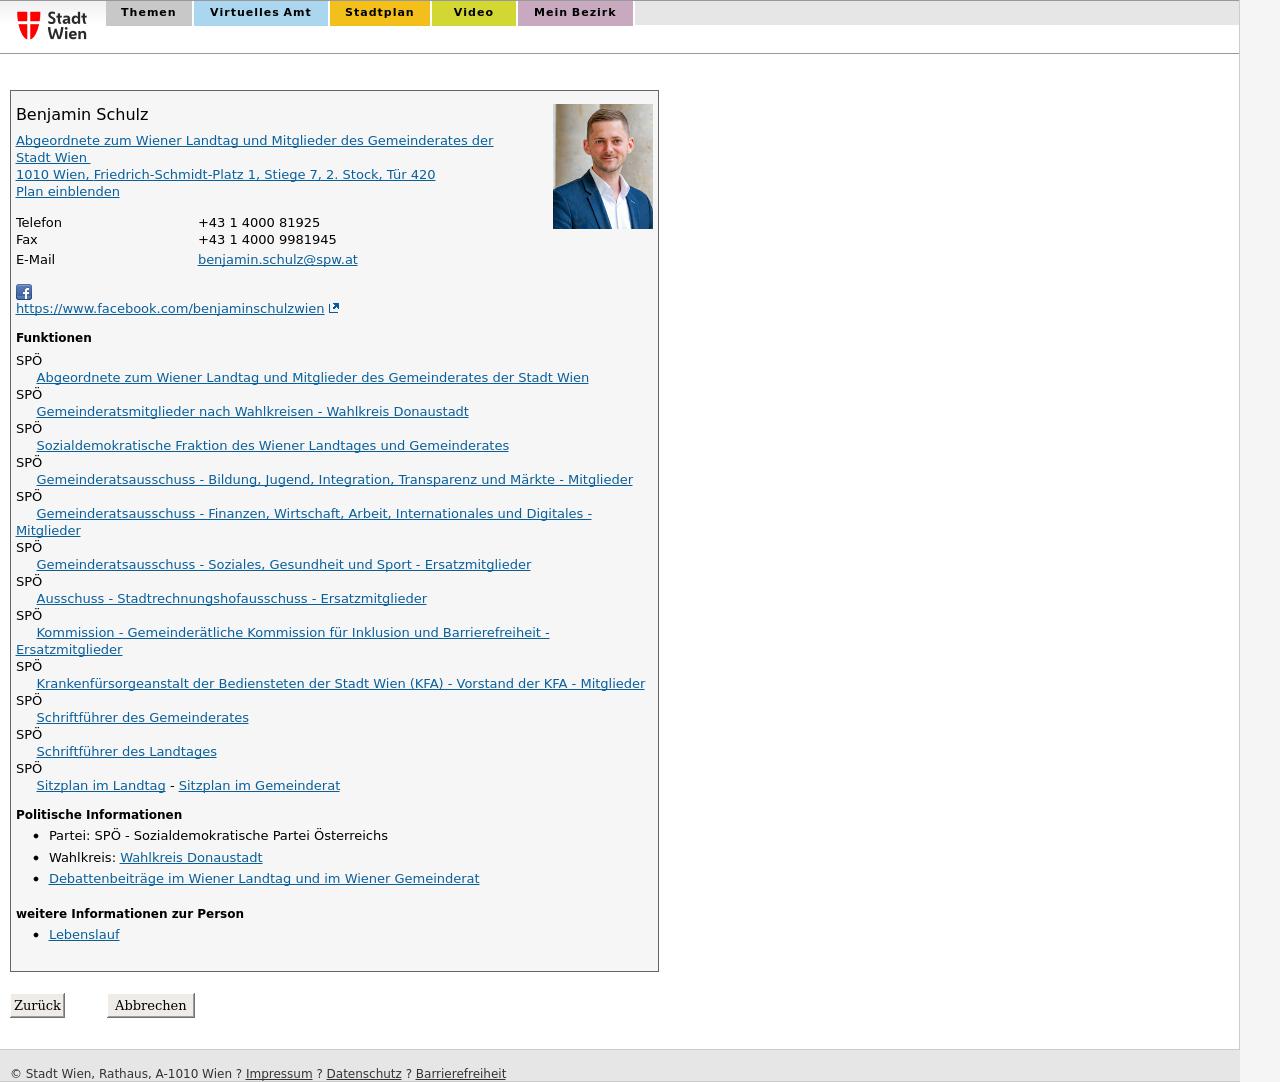This screenshot has height=1082, width=1280.
Task: Open Sitzplan im Landtag link
Action: pyautogui.click(x=100, y=785)
